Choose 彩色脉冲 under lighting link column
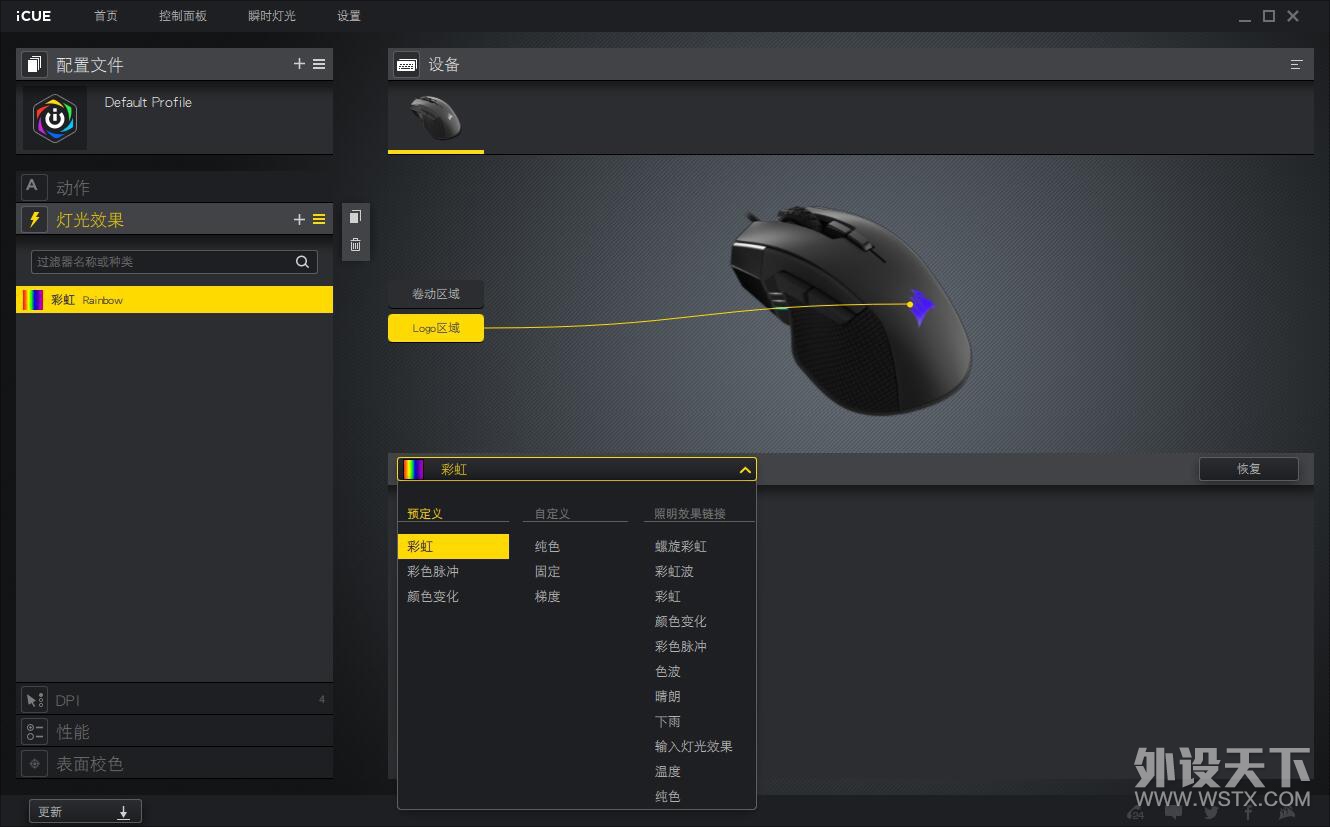This screenshot has height=827, width=1330. pyautogui.click(x=681, y=647)
